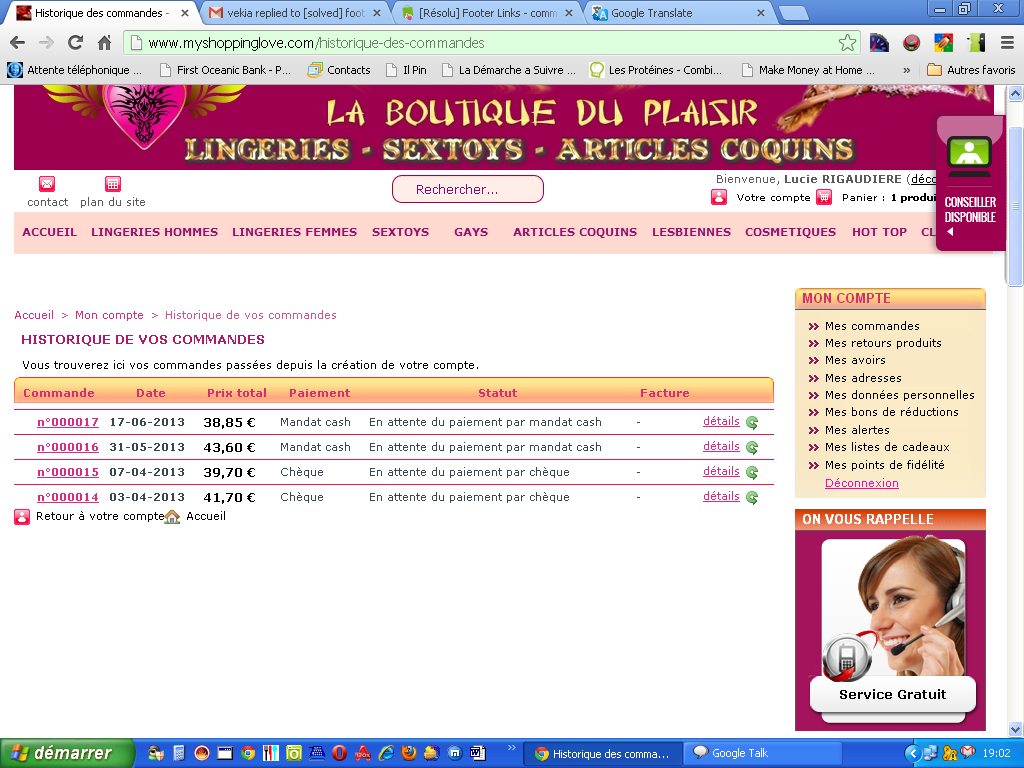
Task: Open the LINGERIES FEMMES menu
Action: [295, 232]
